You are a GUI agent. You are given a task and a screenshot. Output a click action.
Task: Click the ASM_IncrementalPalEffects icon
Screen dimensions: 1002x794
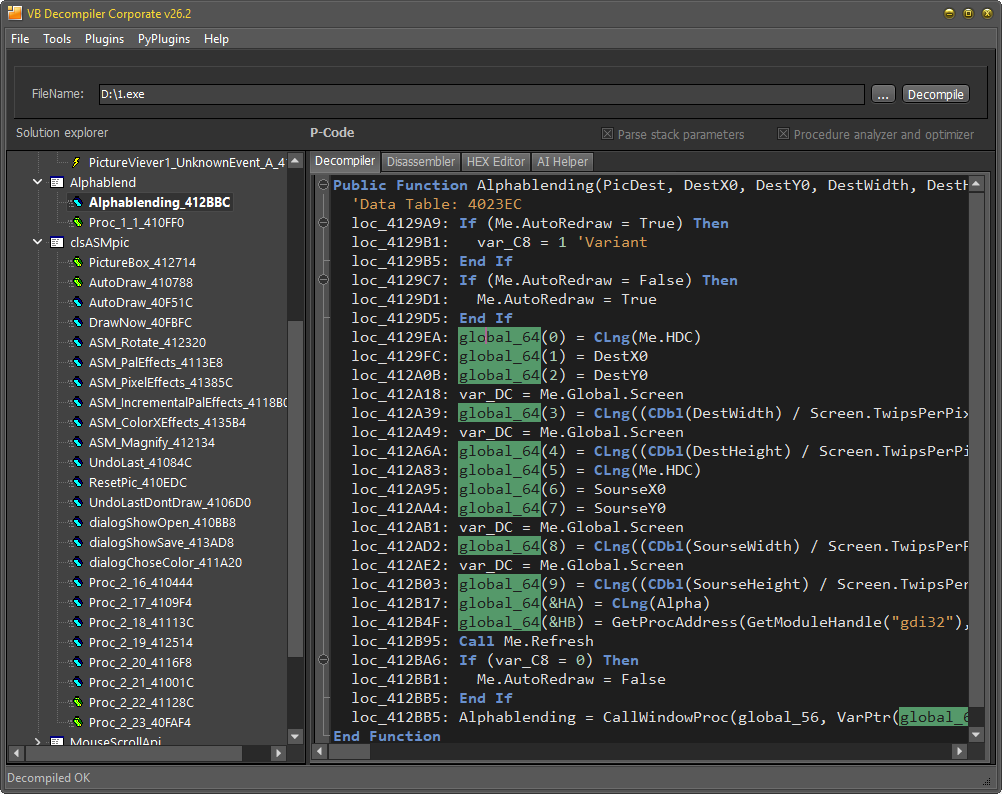(77, 402)
